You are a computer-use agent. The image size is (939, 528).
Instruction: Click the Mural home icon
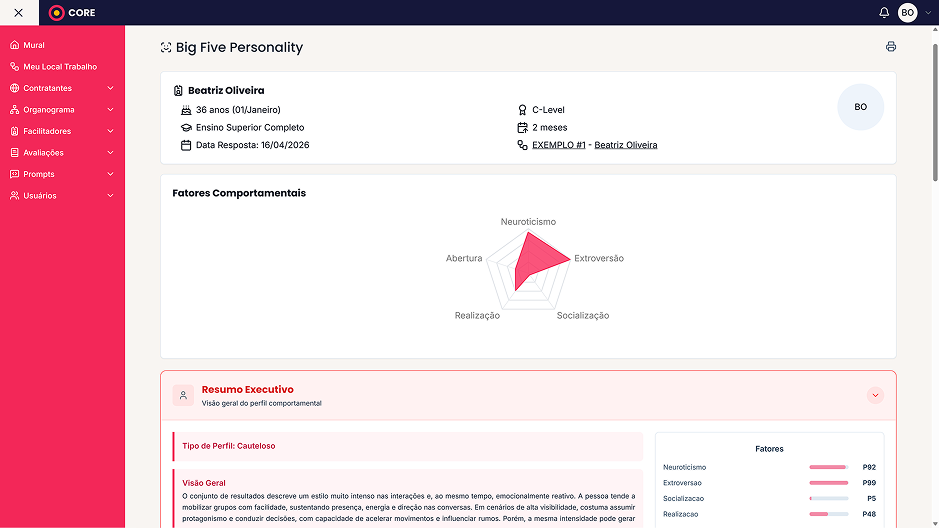click(14, 45)
